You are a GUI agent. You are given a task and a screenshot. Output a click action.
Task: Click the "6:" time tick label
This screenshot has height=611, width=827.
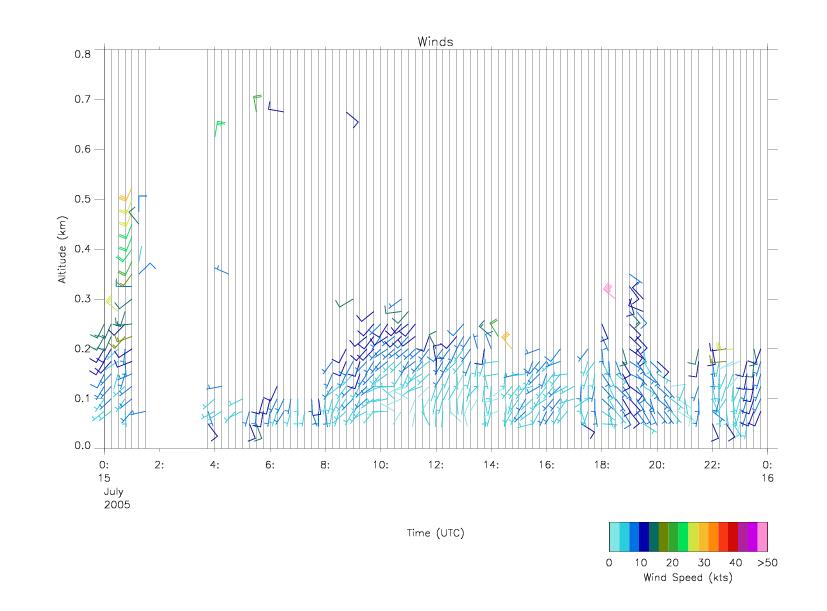(270, 465)
